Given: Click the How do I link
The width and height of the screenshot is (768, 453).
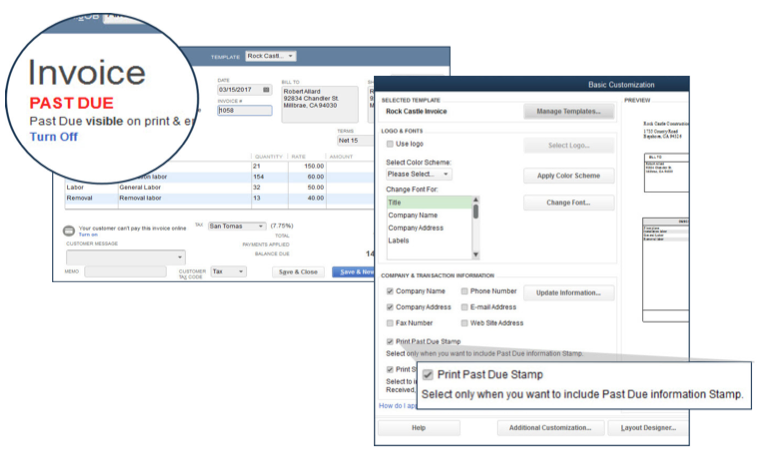Looking at the screenshot, I should (397, 406).
